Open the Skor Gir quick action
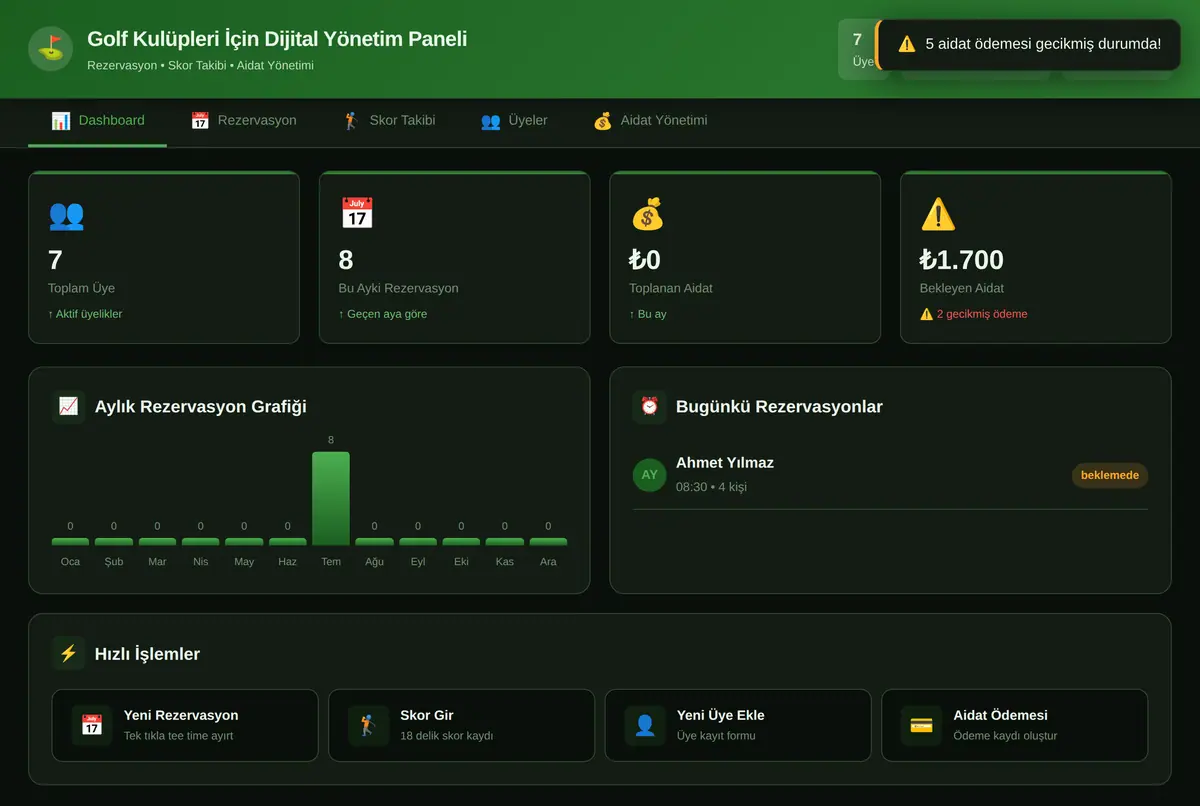The image size is (1200, 806). [x=461, y=725]
